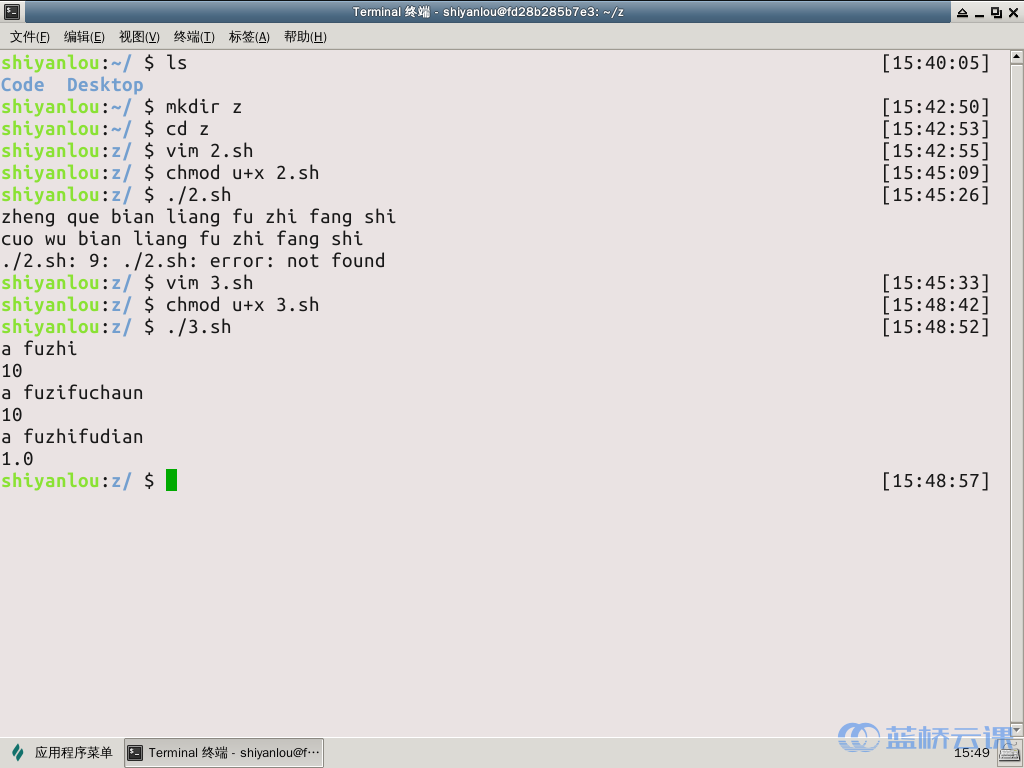The image size is (1024, 768).
Task: Click the shade (roll up) window button
Action: tap(962, 12)
